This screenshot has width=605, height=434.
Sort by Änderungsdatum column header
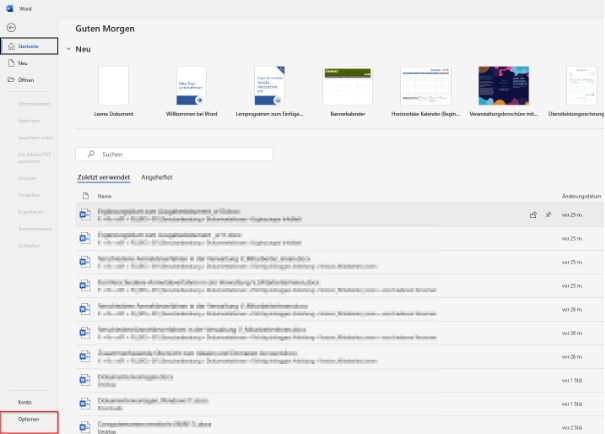coord(581,196)
